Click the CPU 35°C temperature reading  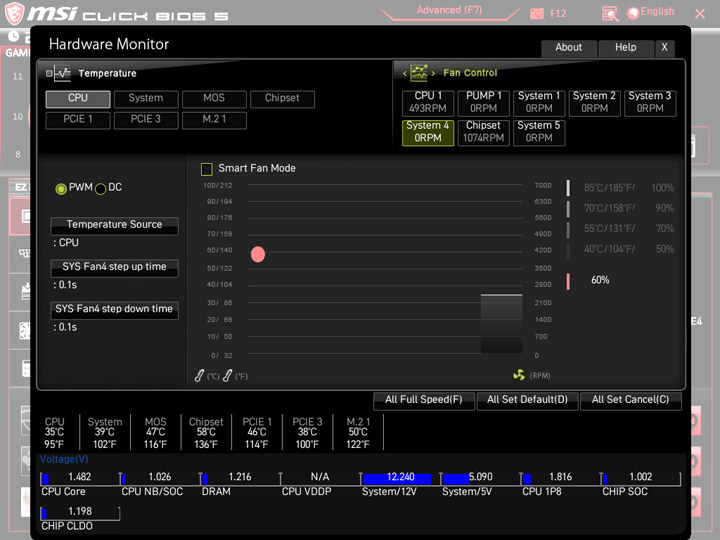point(55,433)
